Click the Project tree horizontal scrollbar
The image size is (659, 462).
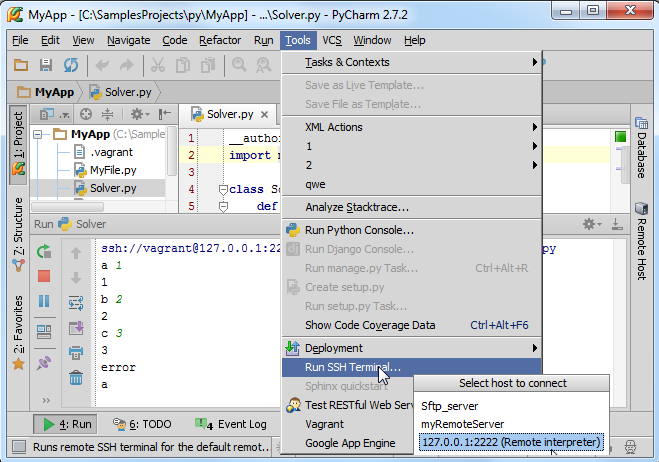point(67,207)
